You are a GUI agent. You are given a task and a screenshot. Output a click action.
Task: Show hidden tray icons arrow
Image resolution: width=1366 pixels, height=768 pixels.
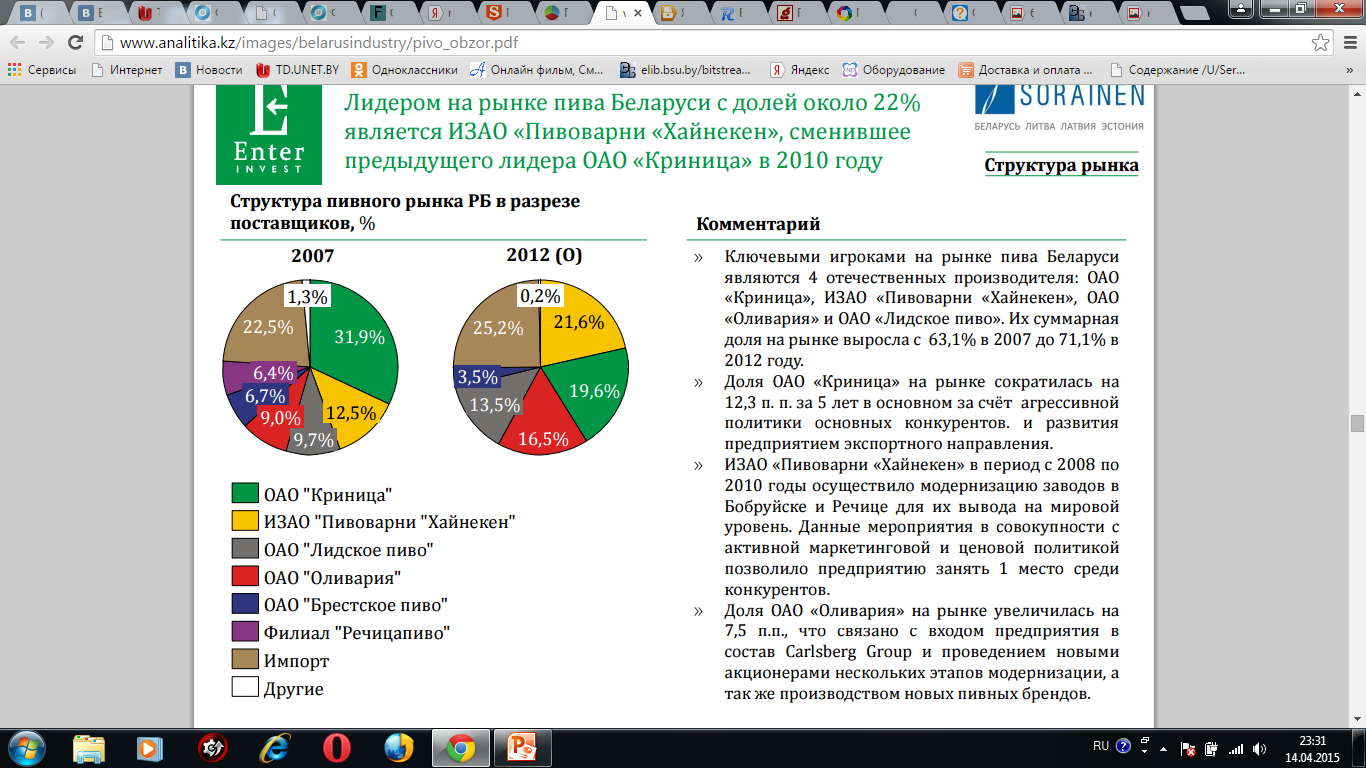(x=1164, y=748)
